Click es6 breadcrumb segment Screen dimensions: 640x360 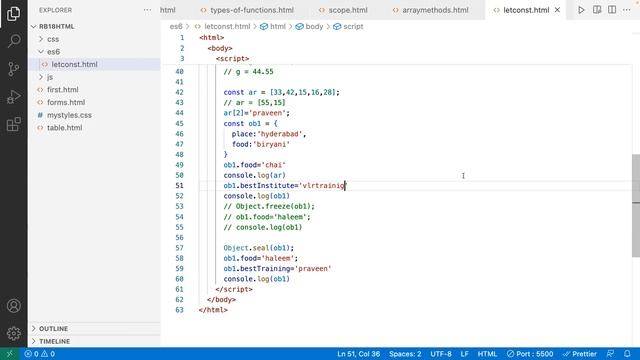176,27
